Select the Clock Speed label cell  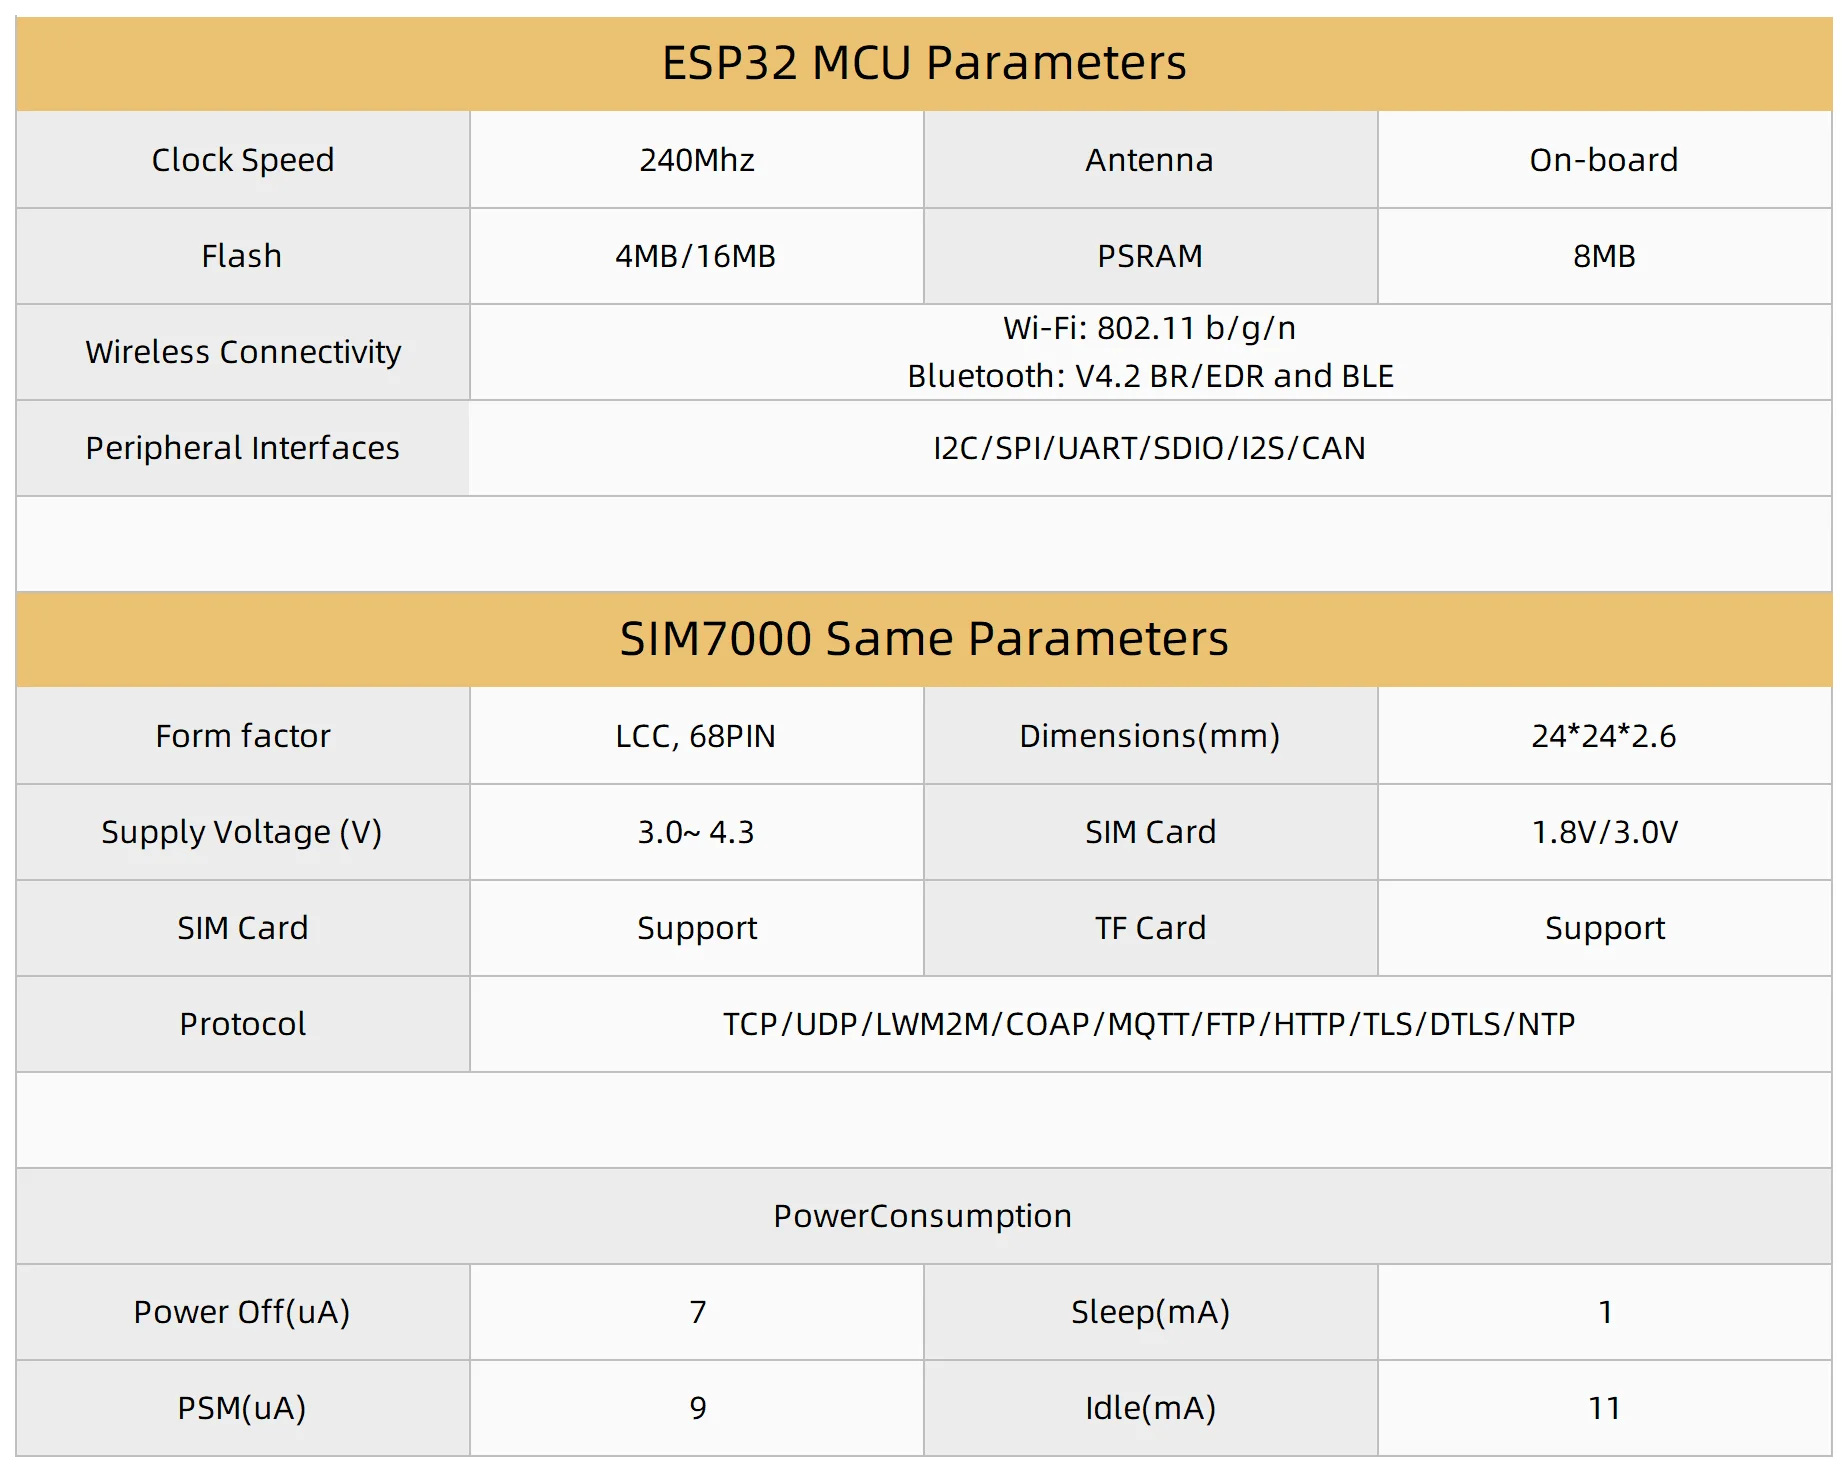click(x=243, y=160)
